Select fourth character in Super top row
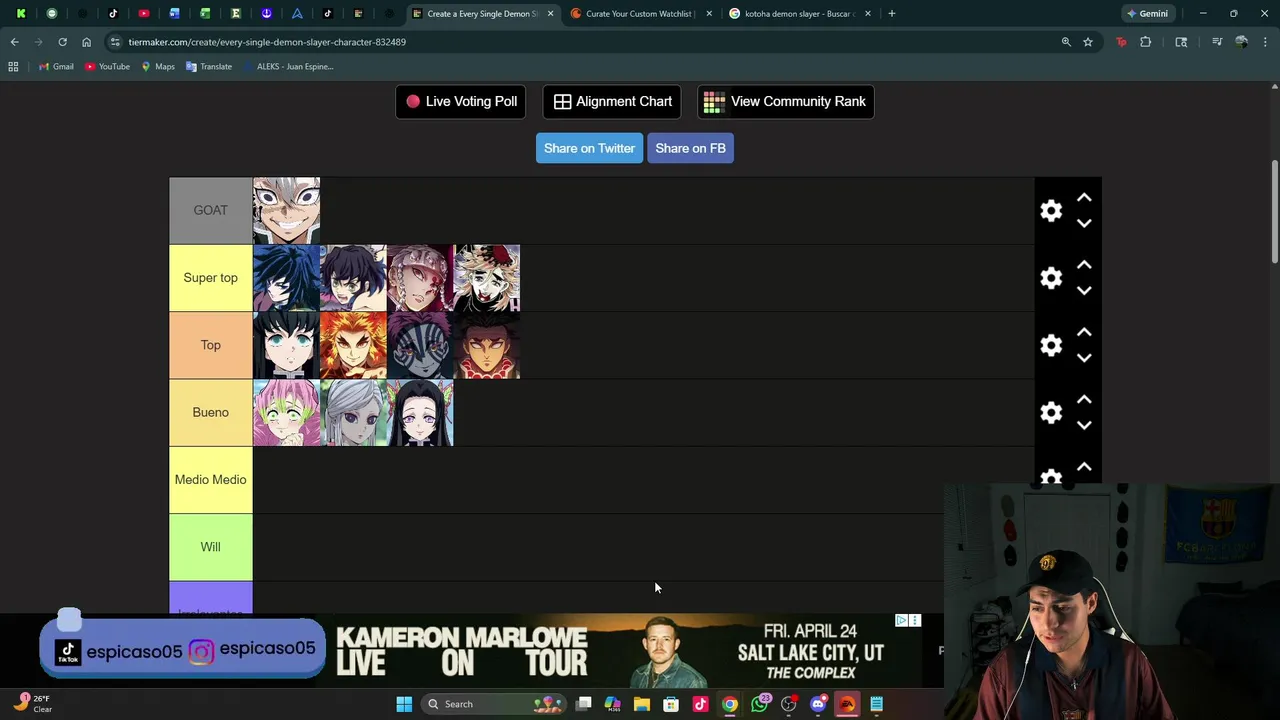 pyautogui.click(x=487, y=278)
